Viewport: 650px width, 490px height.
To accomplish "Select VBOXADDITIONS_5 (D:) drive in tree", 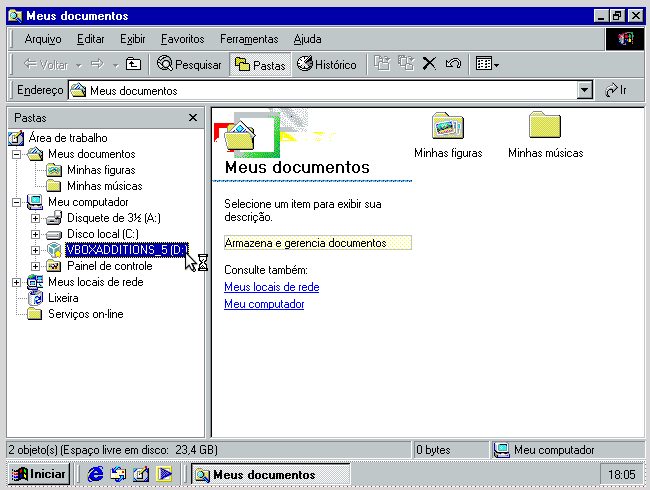I will coord(127,250).
